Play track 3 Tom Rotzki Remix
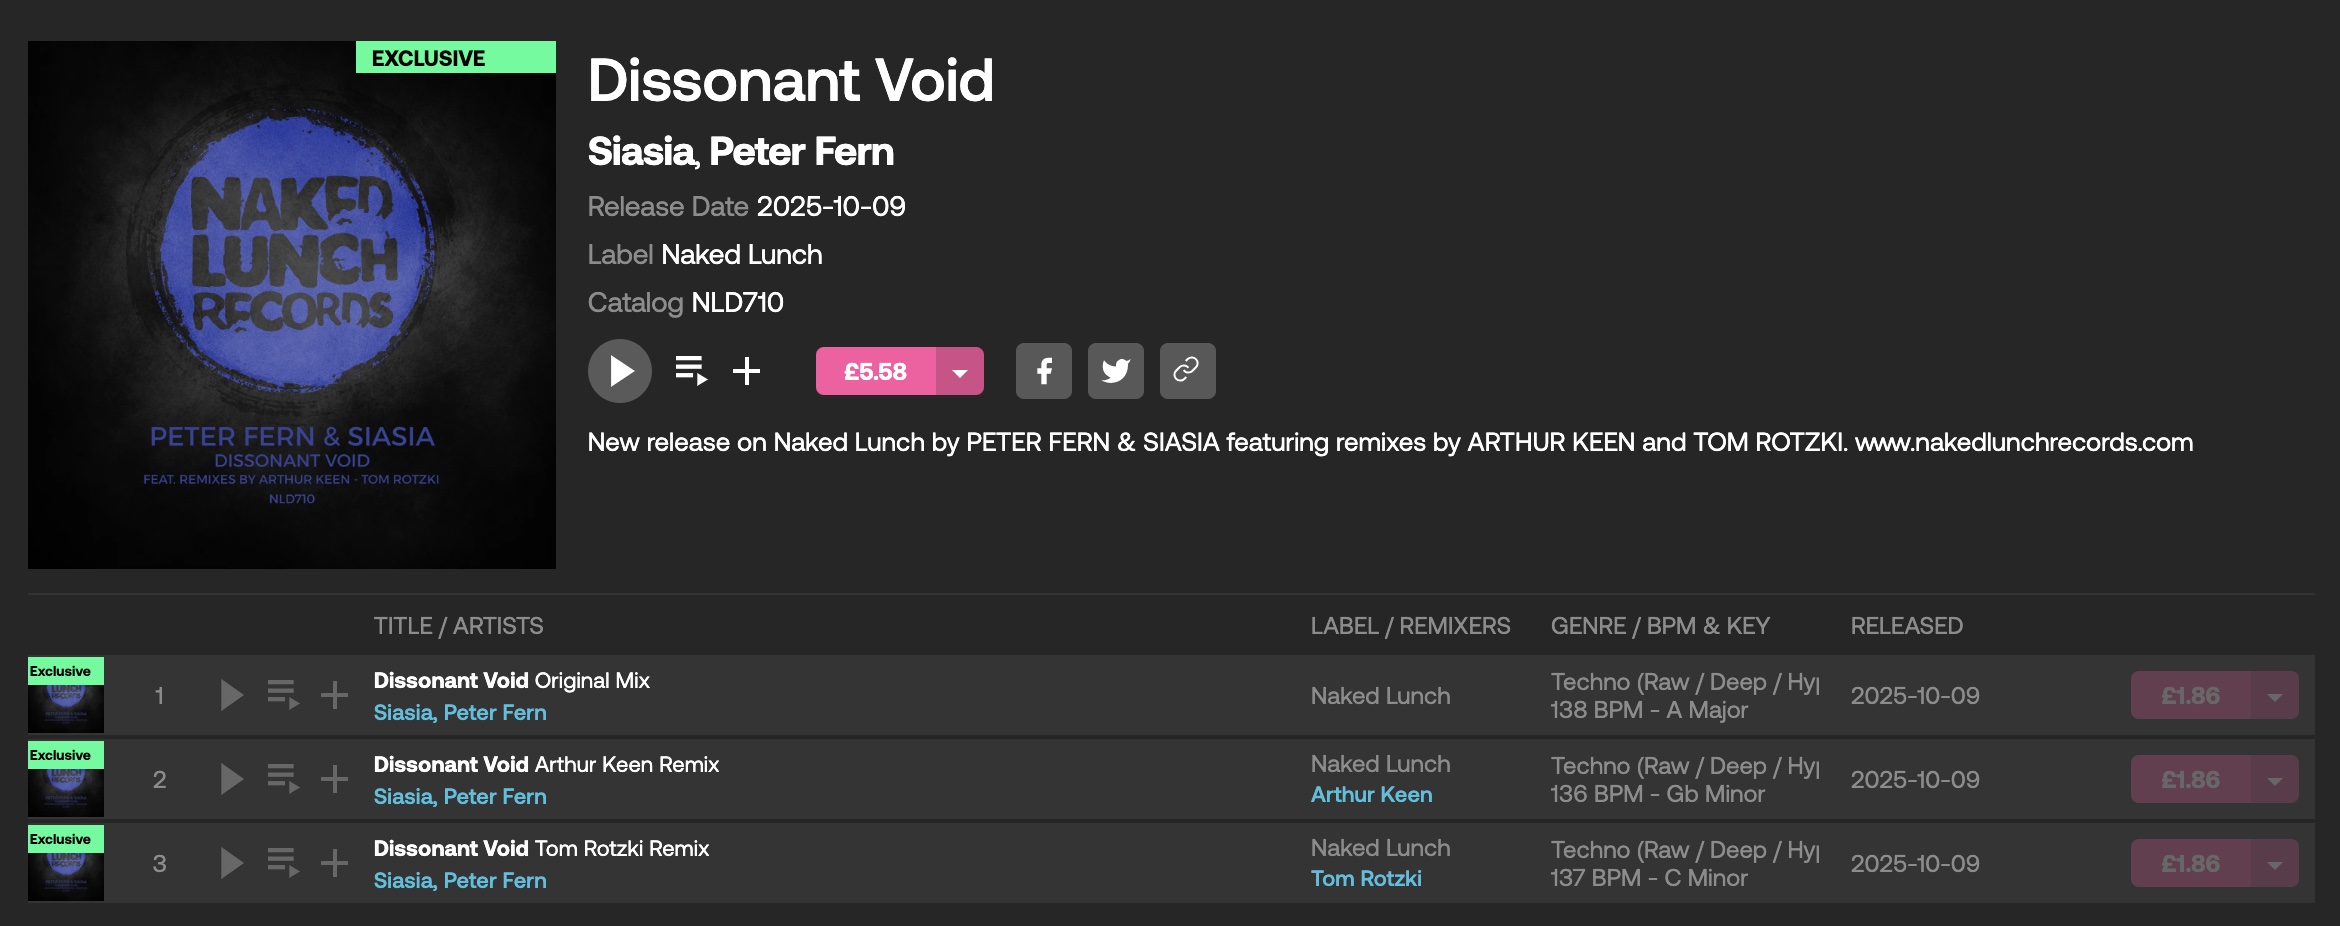2340x926 pixels. point(231,863)
